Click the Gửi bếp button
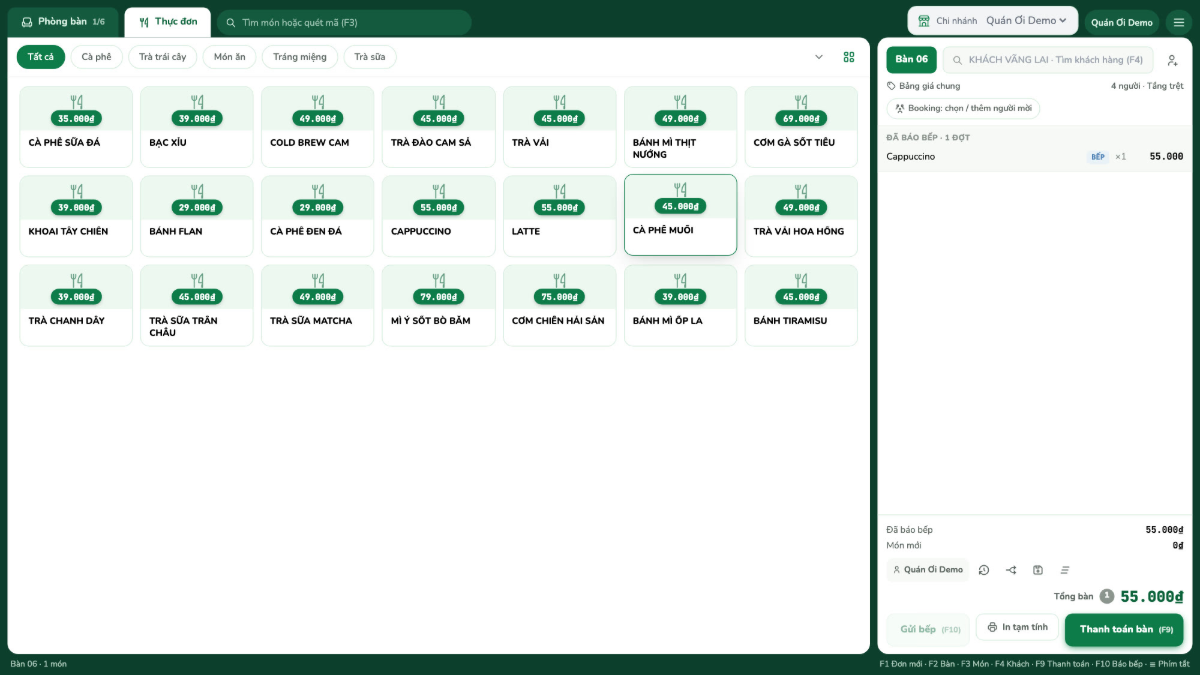 [x=928, y=630]
